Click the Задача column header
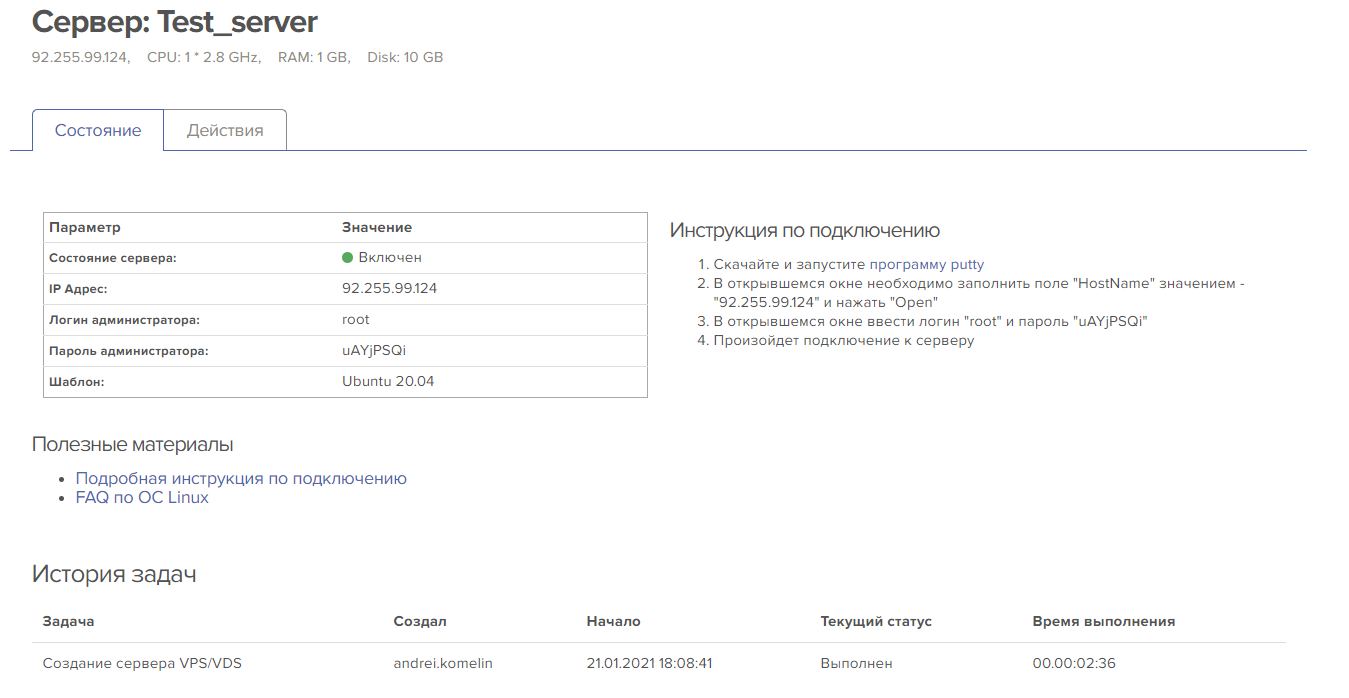Image resolution: width=1349 pixels, height=698 pixels. 68,621
